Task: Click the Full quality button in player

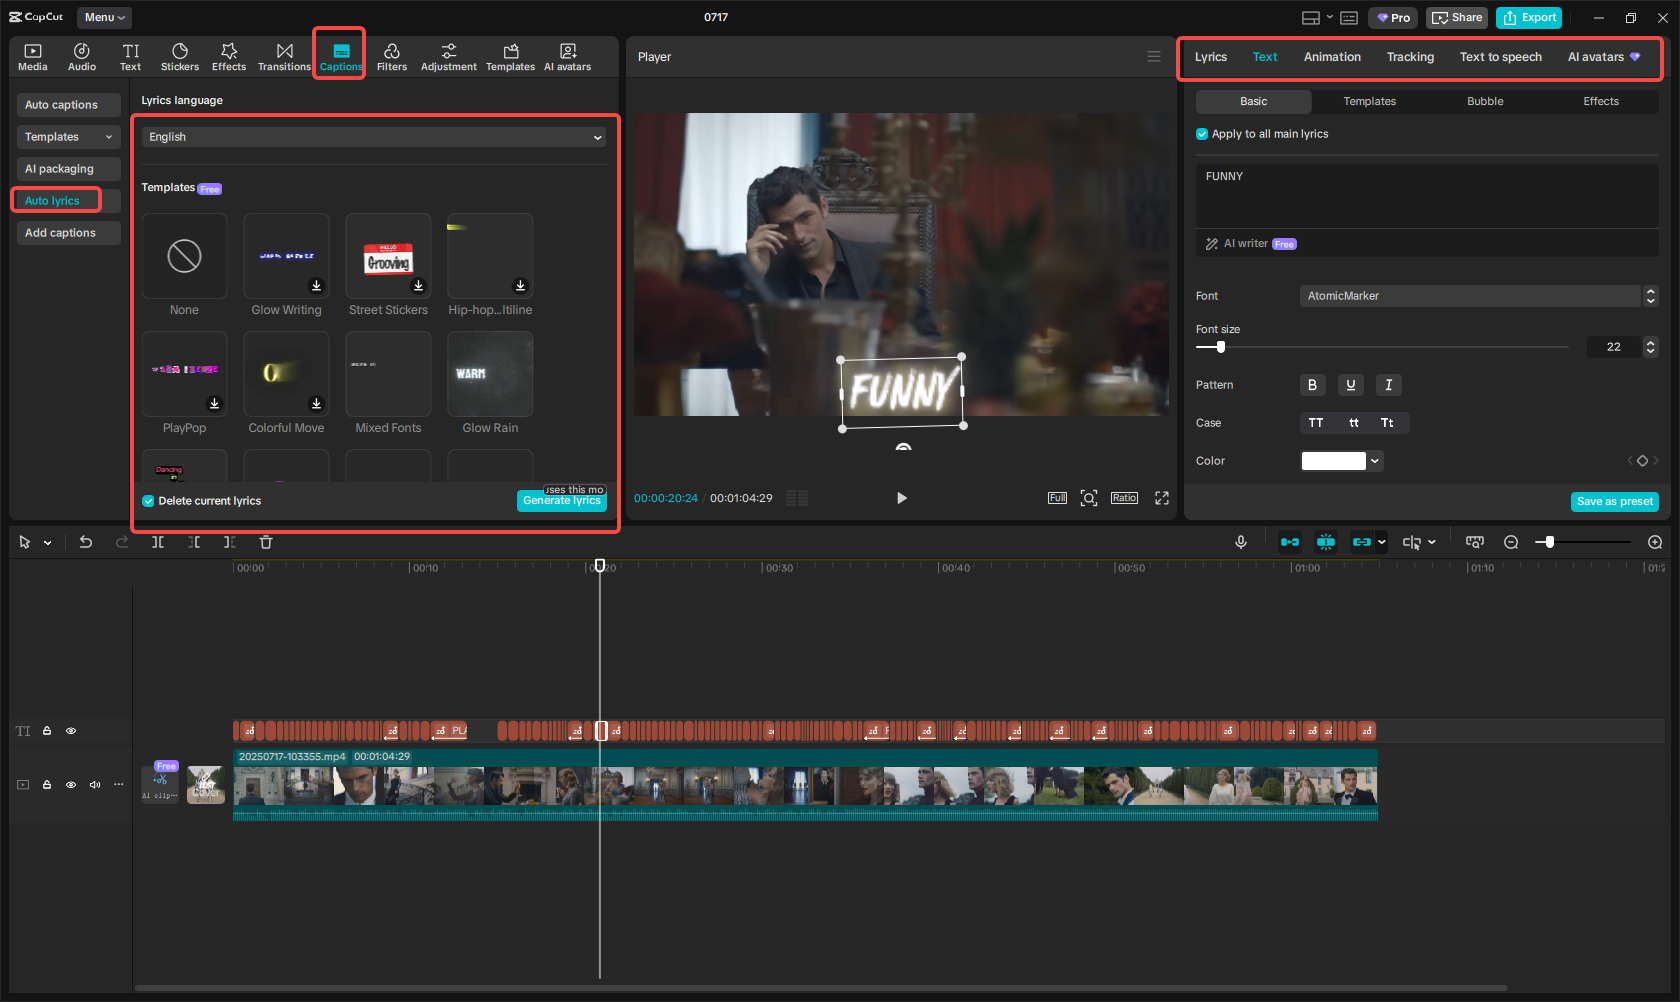Action: [x=1057, y=498]
